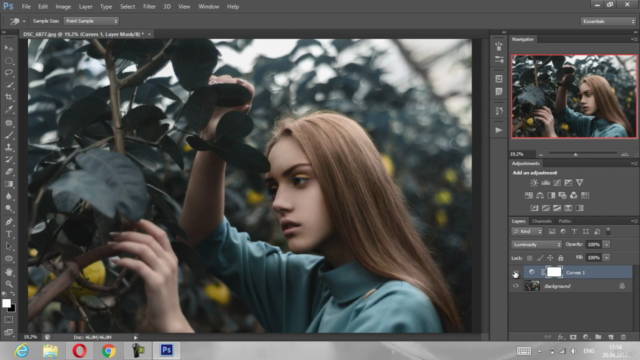Viewport: 640px width, 360px height.
Task: Switch to the Channels tab
Action: [x=542, y=221]
